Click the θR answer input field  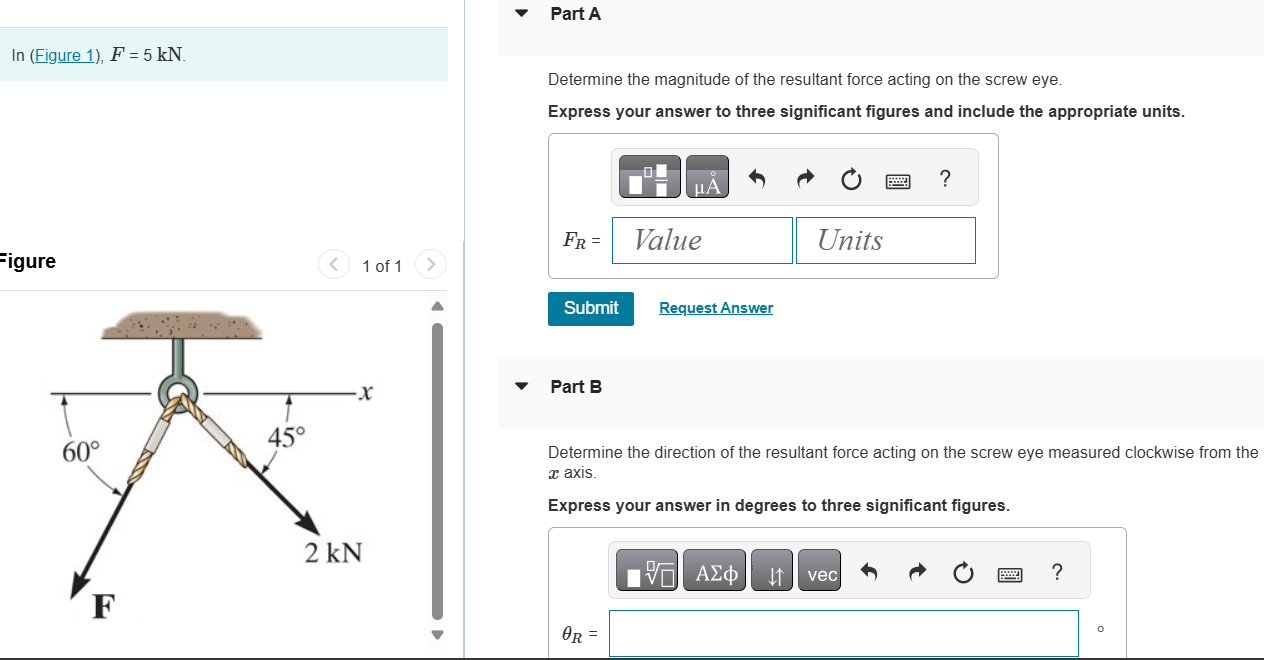coord(843,633)
